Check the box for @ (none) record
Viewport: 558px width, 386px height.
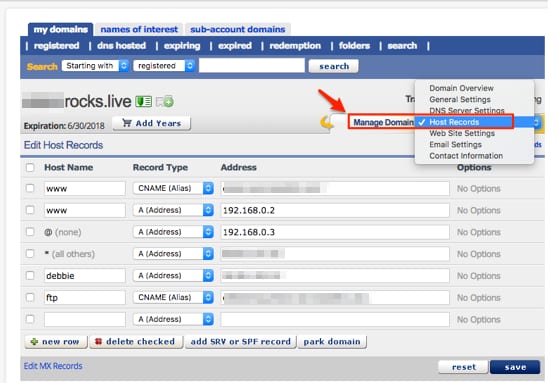(30, 232)
